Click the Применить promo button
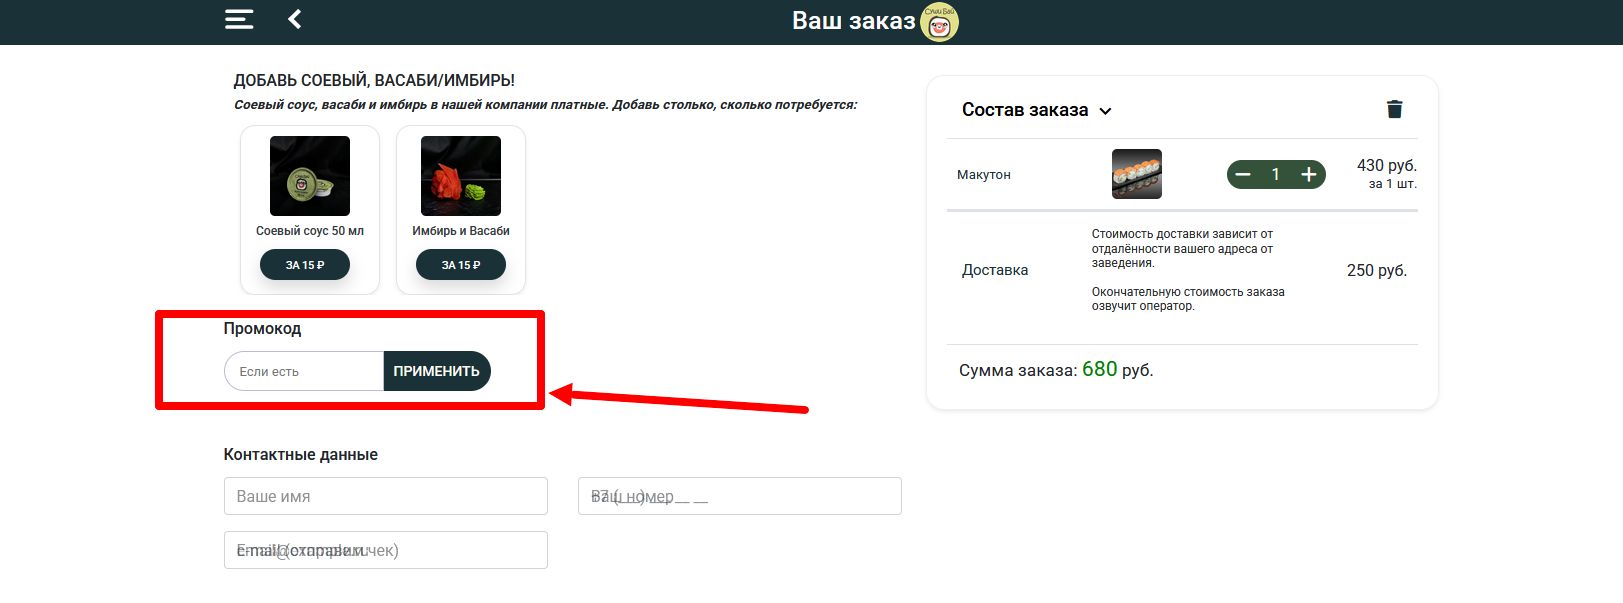The height and width of the screenshot is (603, 1623). (x=437, y=371)
